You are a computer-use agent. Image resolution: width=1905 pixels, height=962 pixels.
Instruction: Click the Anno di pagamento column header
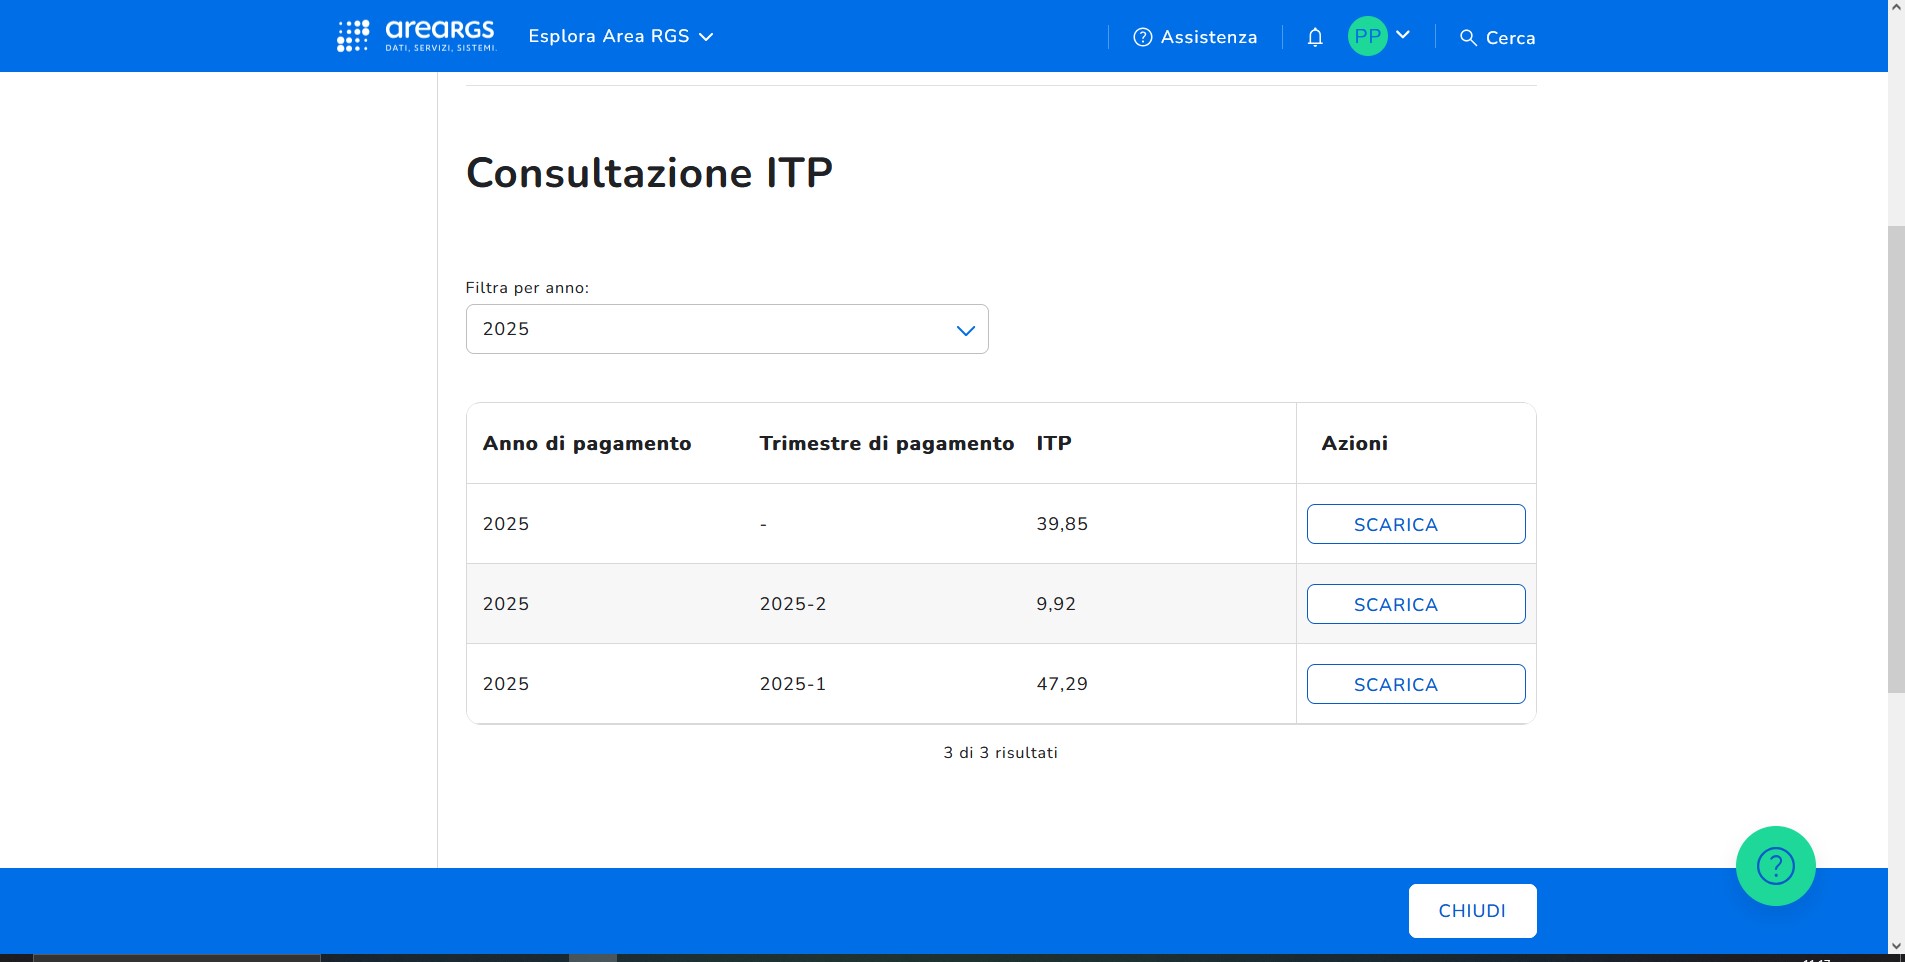587,443
